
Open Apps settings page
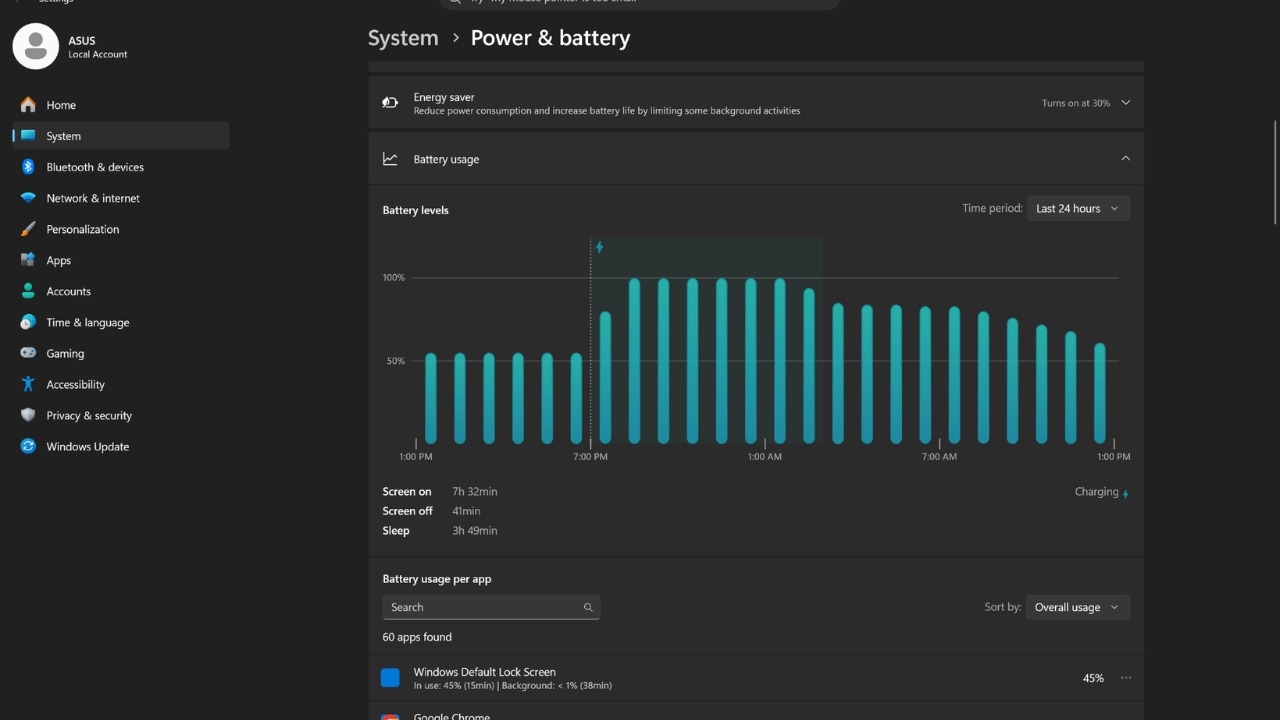(x=121, y=260)
